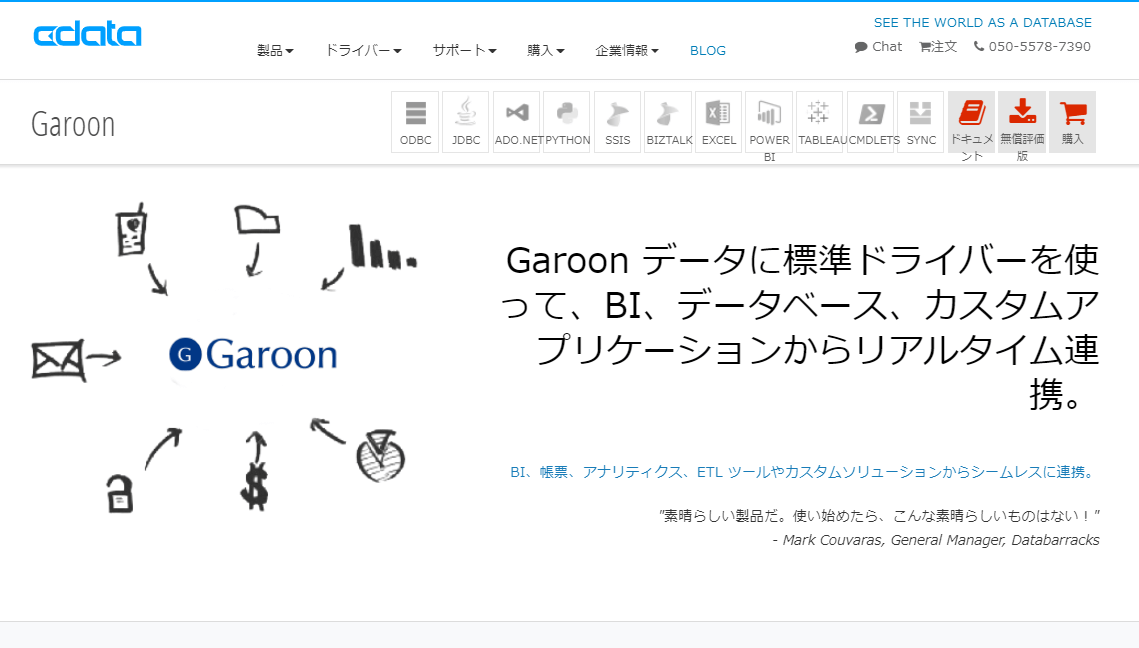Click the Garoon logo image
The width and height of the screenshot is (1139, 648).
[x=254, y=355]
